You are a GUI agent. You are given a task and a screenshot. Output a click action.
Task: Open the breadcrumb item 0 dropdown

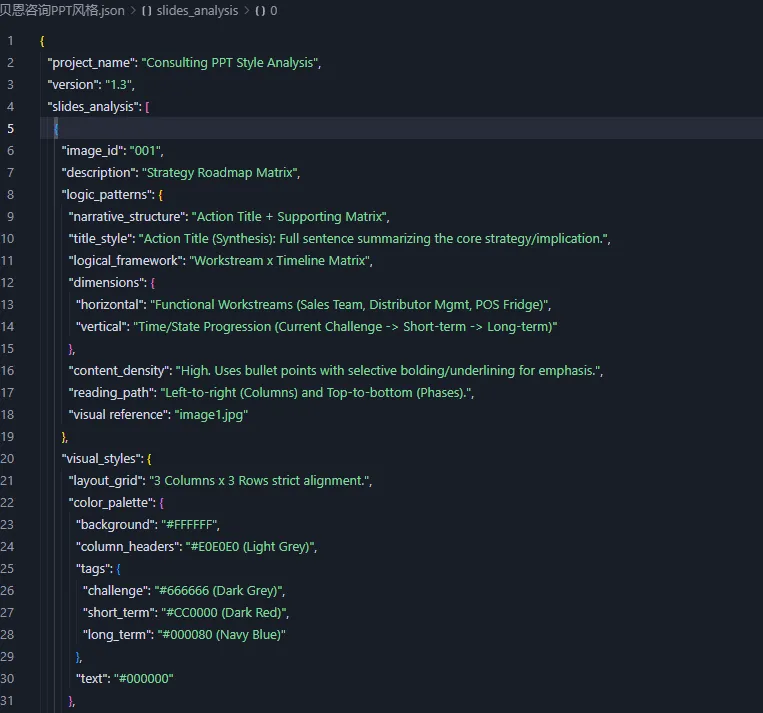click(273, 11)
